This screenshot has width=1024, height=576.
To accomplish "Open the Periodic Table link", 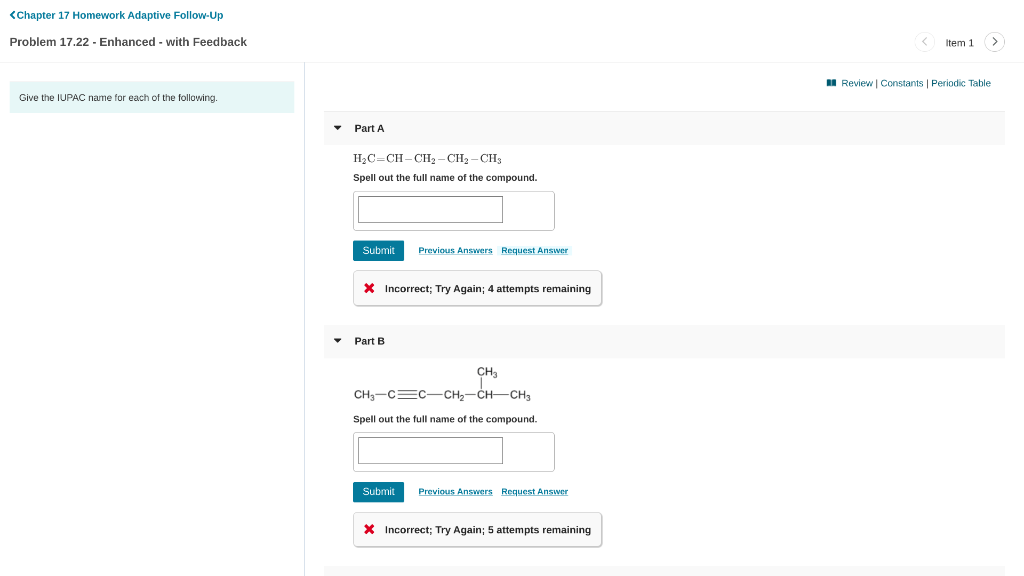I will (961, 83).
